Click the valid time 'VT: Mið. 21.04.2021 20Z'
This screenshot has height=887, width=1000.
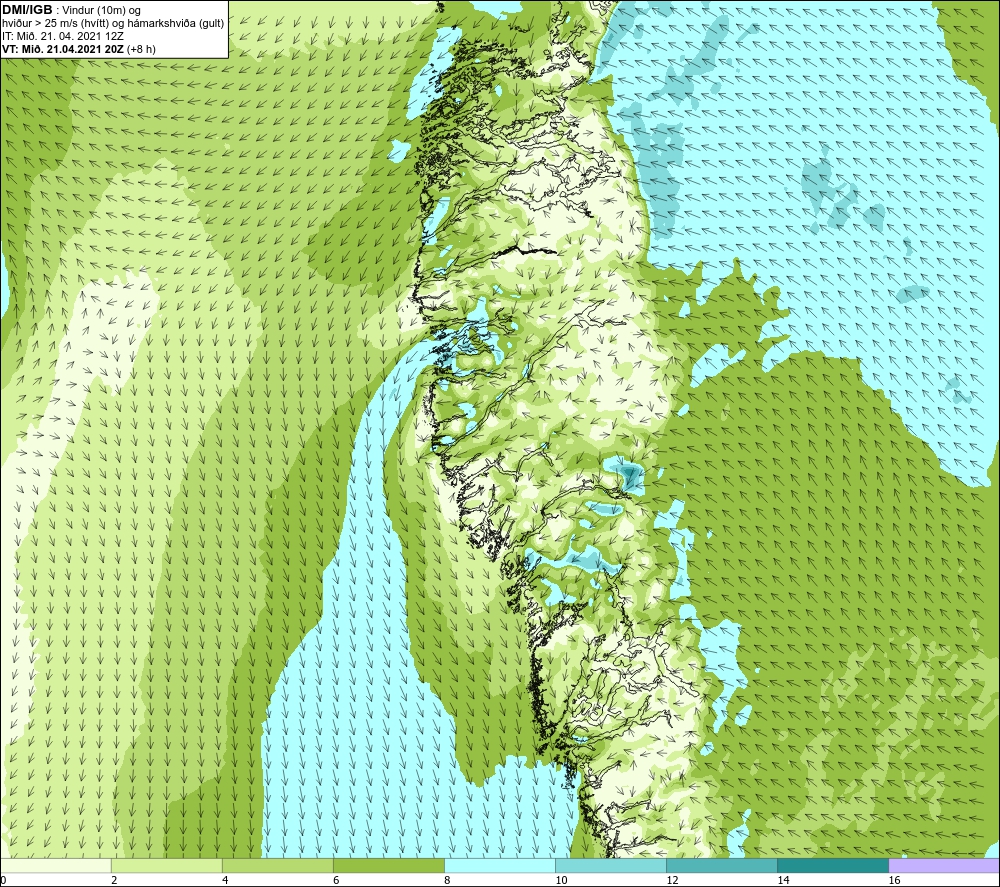click(63, 49)
